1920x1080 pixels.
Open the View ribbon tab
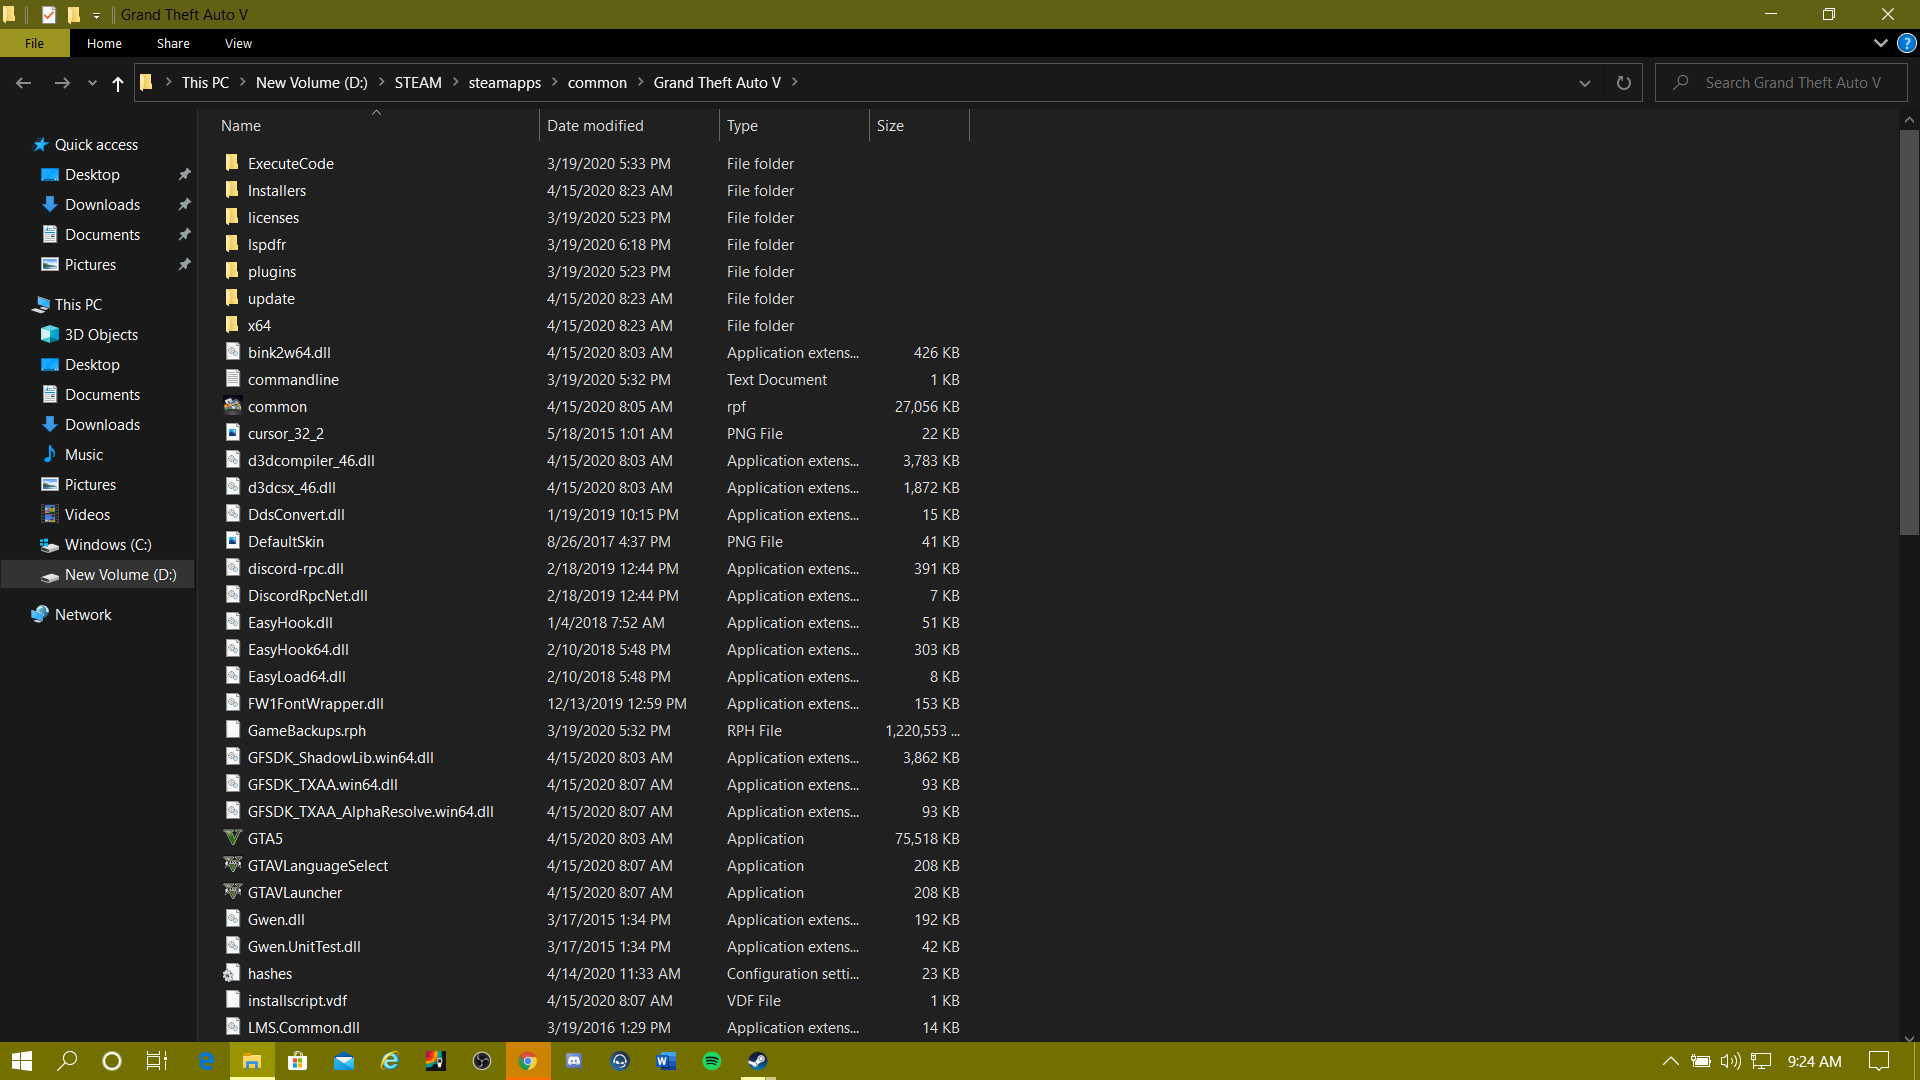[x=238, y=43]
